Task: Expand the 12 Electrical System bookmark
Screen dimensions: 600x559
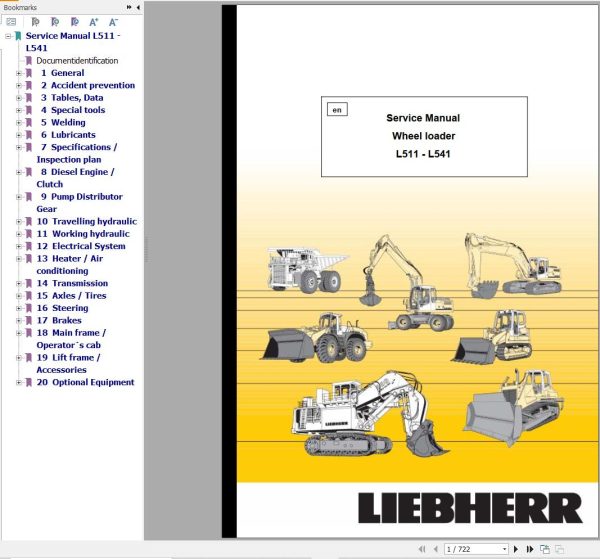Action: [x=18, y=246]
